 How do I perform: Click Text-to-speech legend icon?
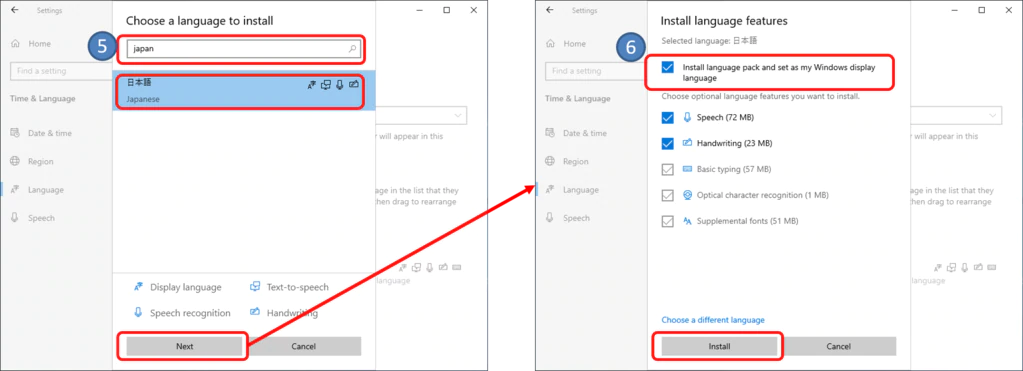pos(255,287)
